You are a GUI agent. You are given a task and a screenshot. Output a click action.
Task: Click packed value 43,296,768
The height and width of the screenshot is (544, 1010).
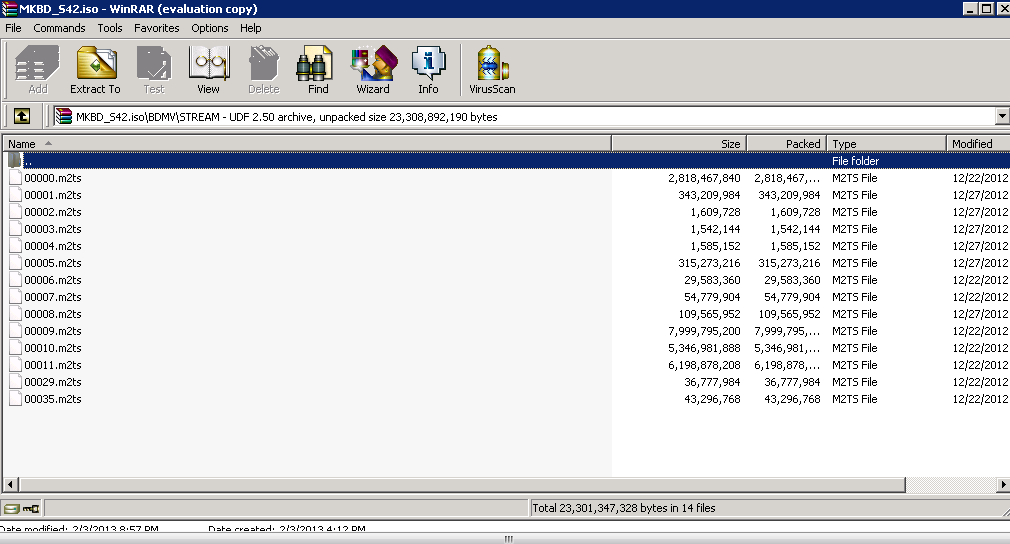tap(792, 399)
